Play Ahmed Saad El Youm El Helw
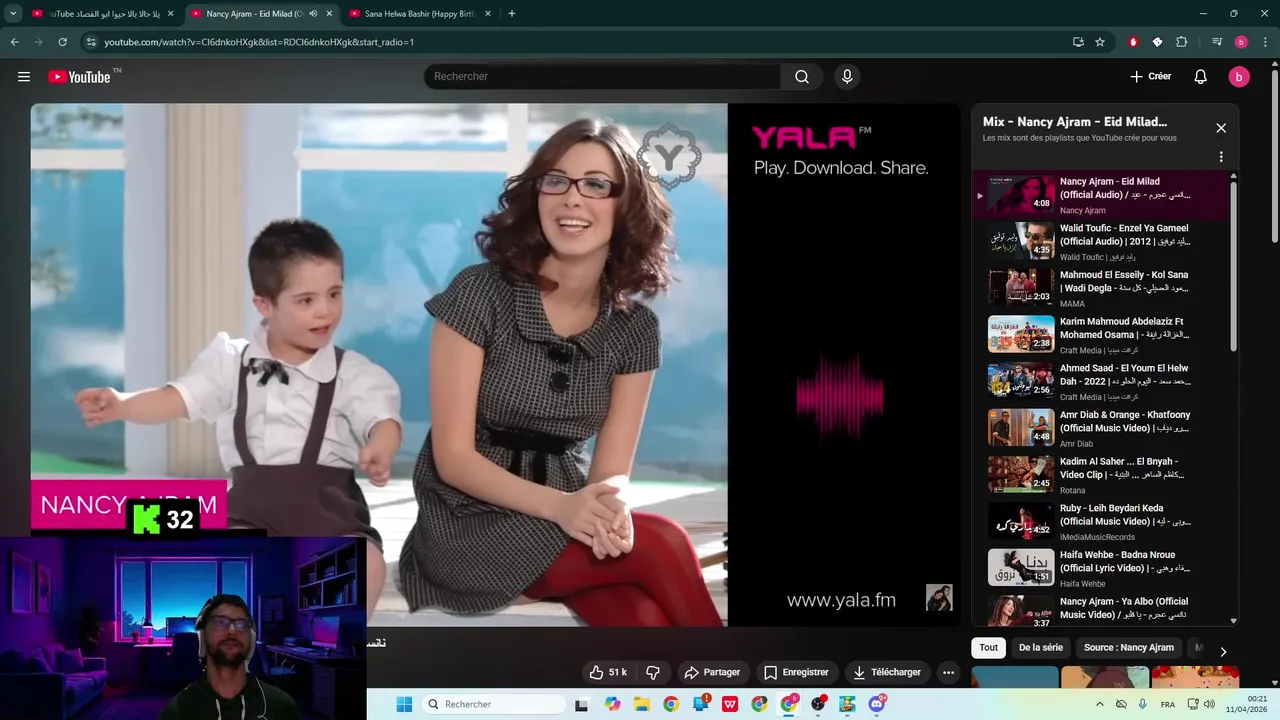The image size is (1280, 720). [x=1102, y=382]
